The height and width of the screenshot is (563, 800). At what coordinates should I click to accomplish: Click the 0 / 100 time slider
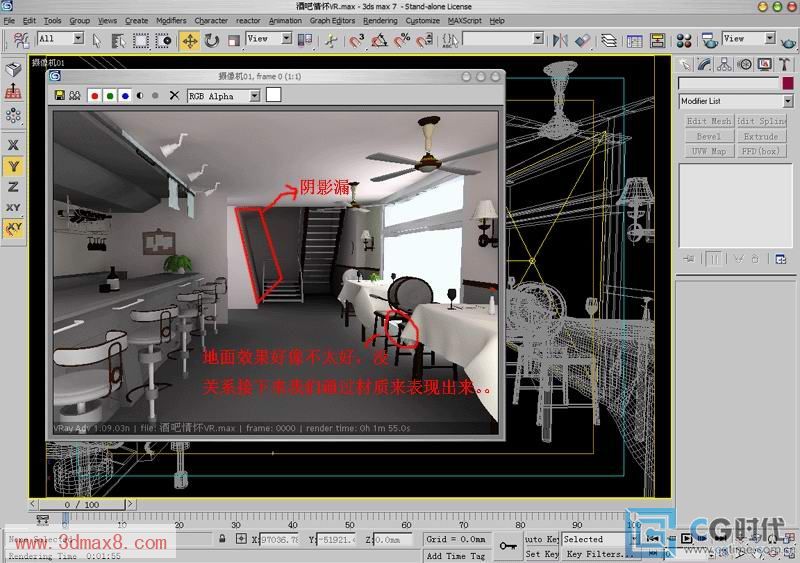(x=82, y=504)
